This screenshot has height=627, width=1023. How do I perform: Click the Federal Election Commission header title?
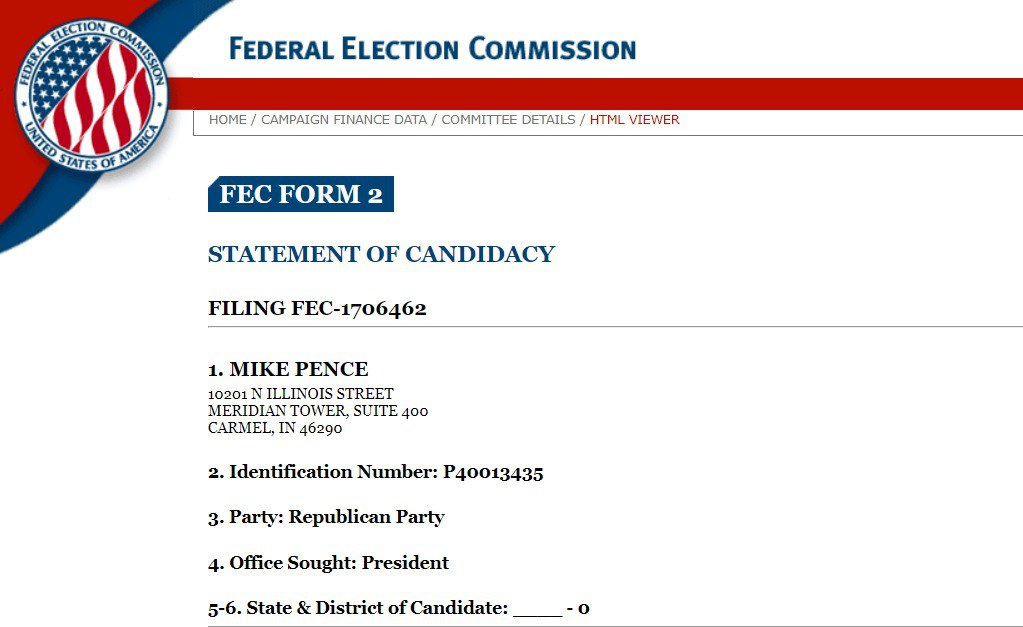point(432,48)
